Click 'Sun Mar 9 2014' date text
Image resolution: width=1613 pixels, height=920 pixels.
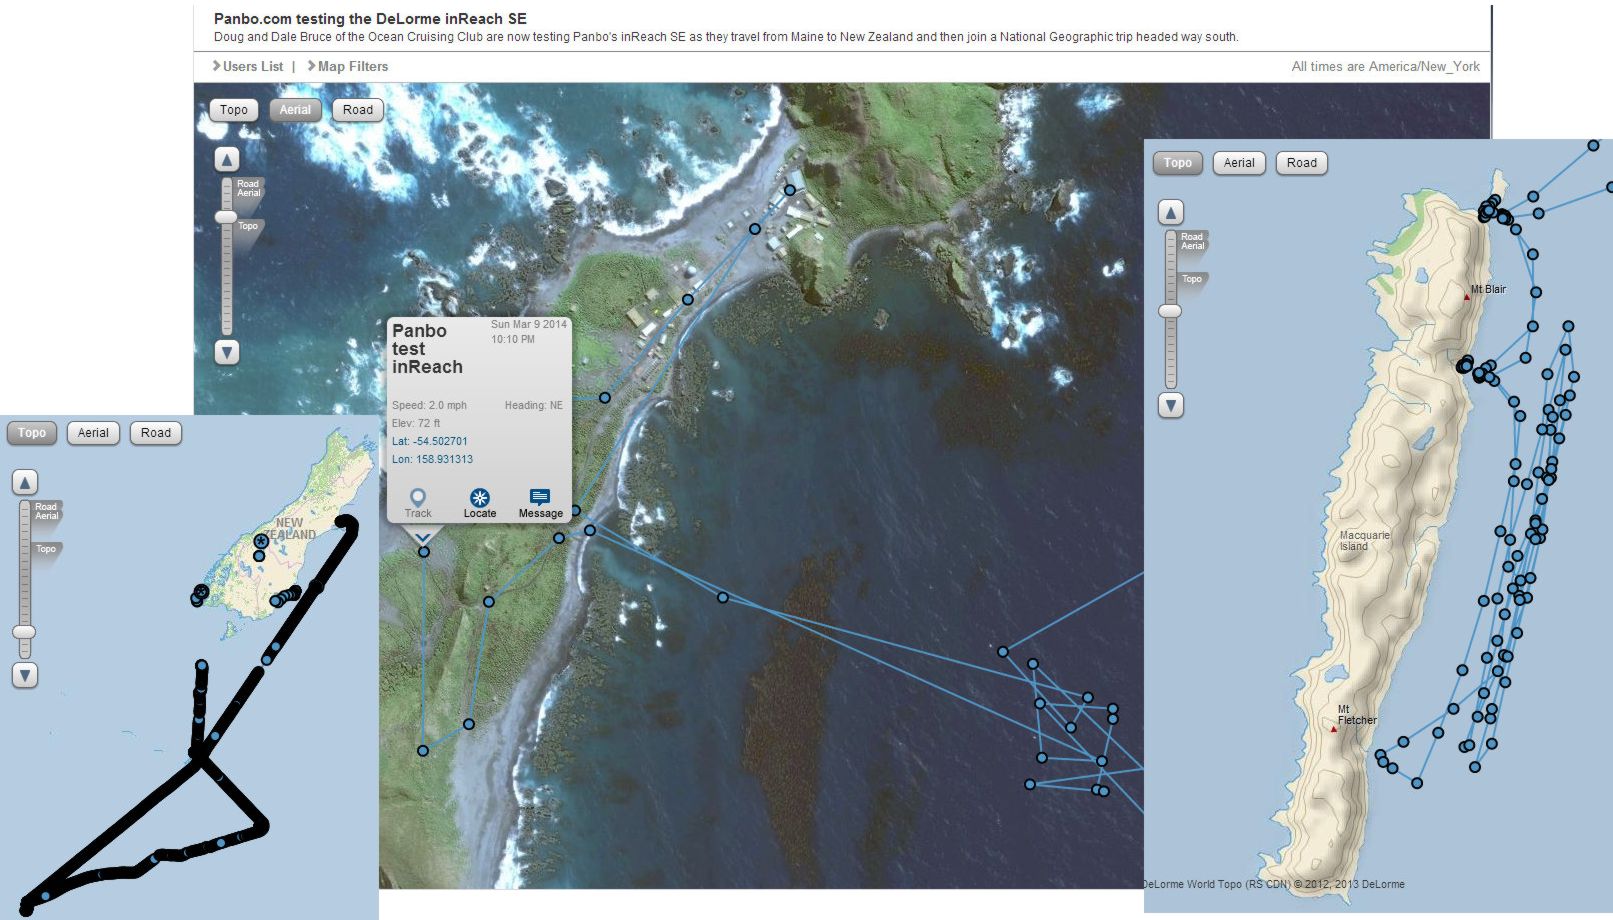[528, 324]
